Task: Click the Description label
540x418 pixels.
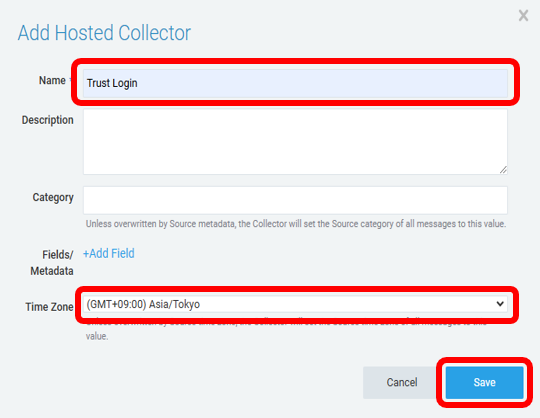Action: 48,120
